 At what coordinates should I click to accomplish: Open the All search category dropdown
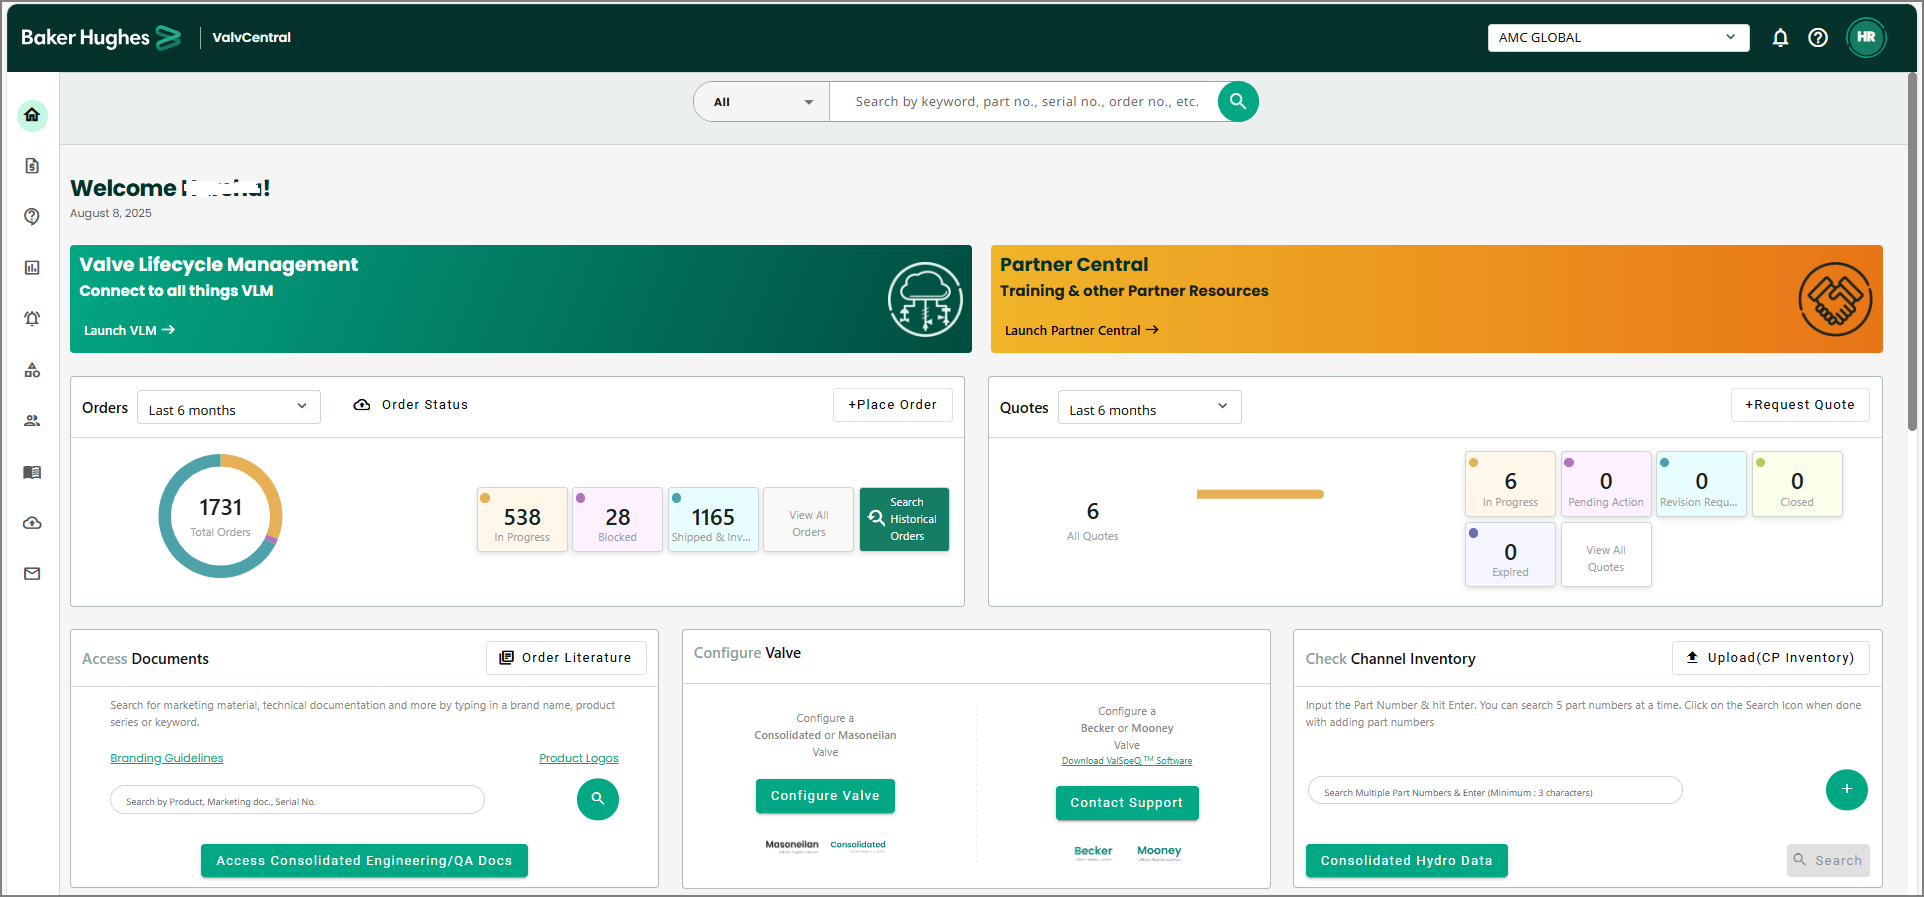point(762,102)
